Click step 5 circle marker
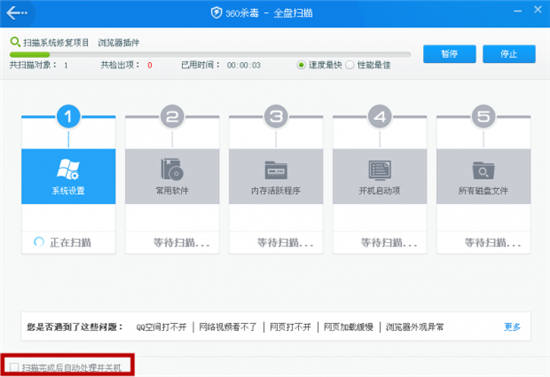 [483, 116]
